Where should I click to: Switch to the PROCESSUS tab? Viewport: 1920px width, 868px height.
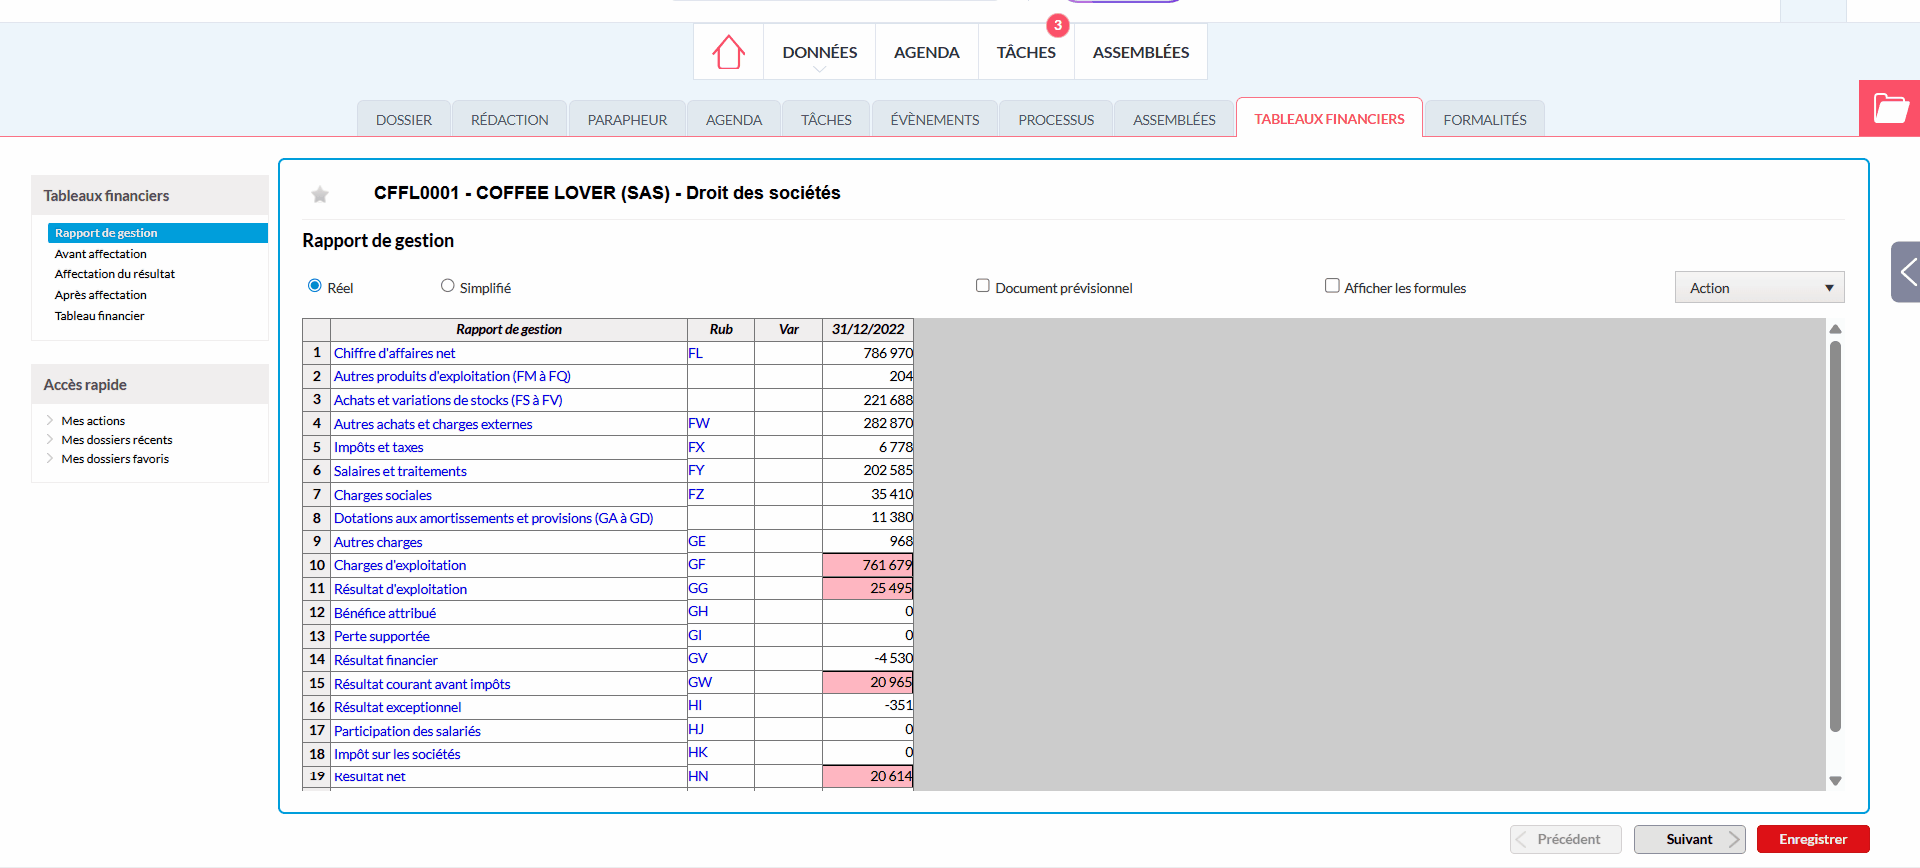coord(1056,119)
